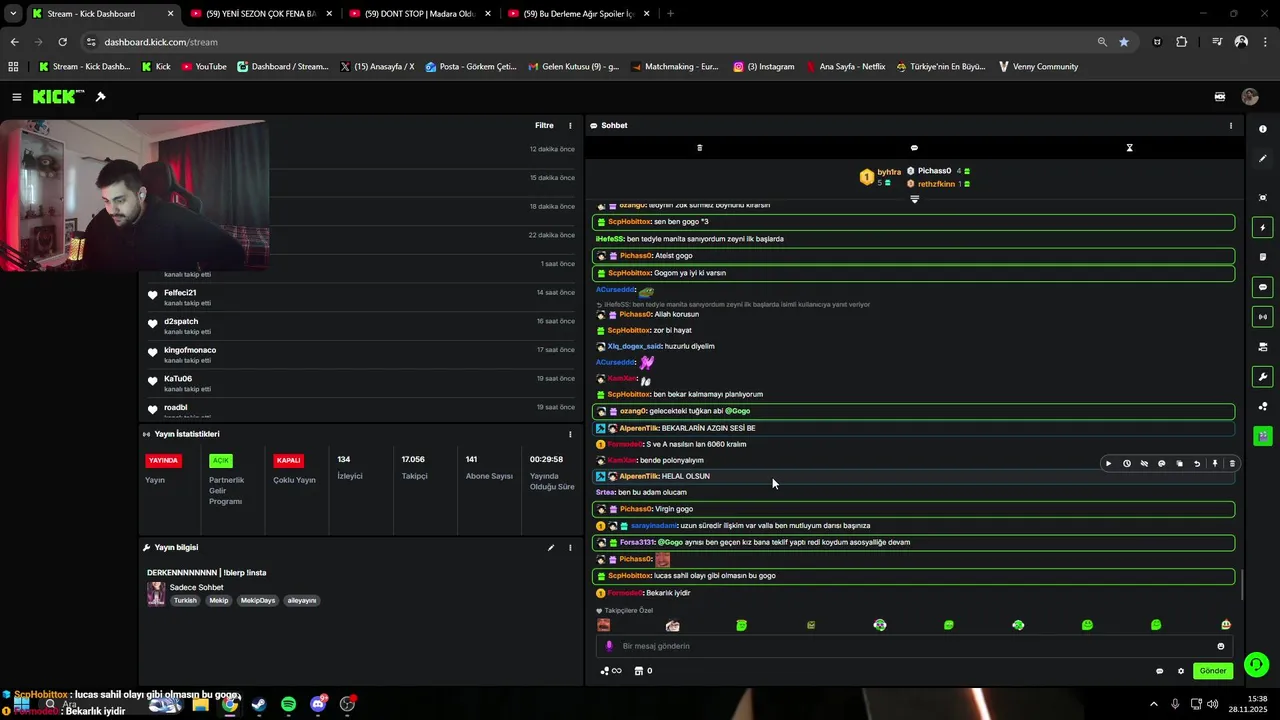Click the MekipOays tag
Viewport: 1280px width, 720px height.
click(257, 601)
